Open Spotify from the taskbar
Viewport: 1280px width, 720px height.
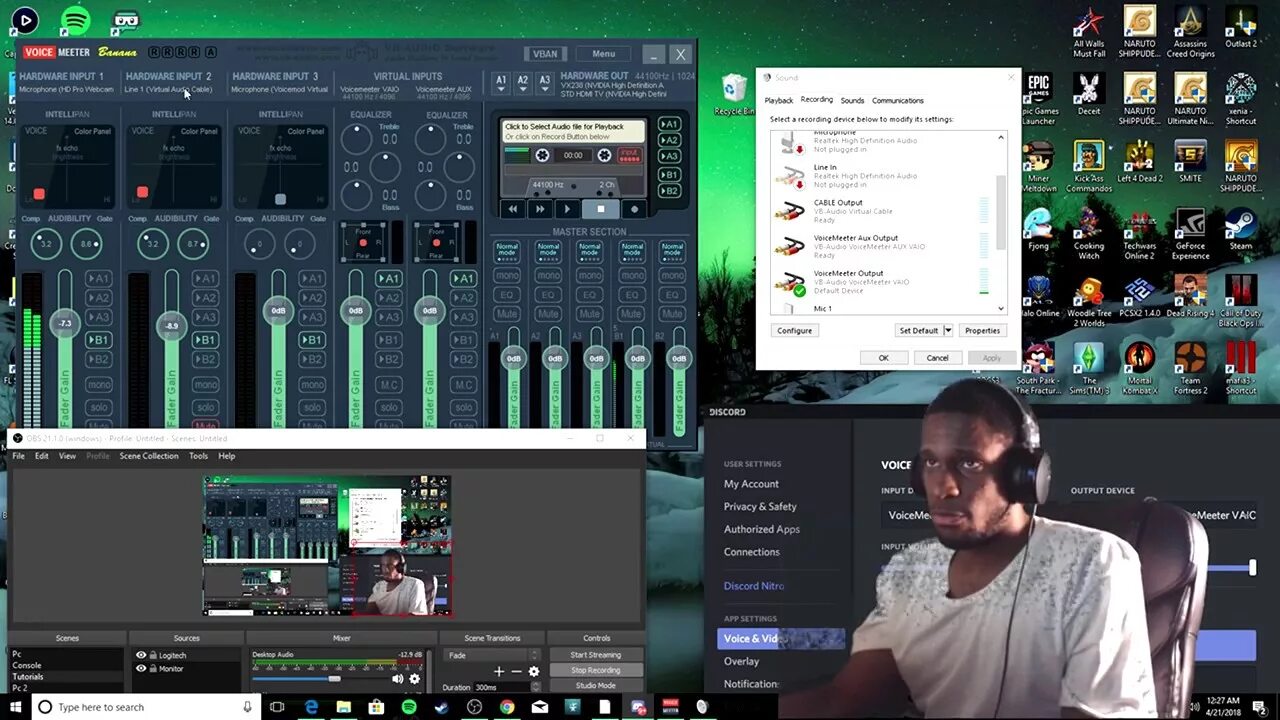(x=409, y=707)
